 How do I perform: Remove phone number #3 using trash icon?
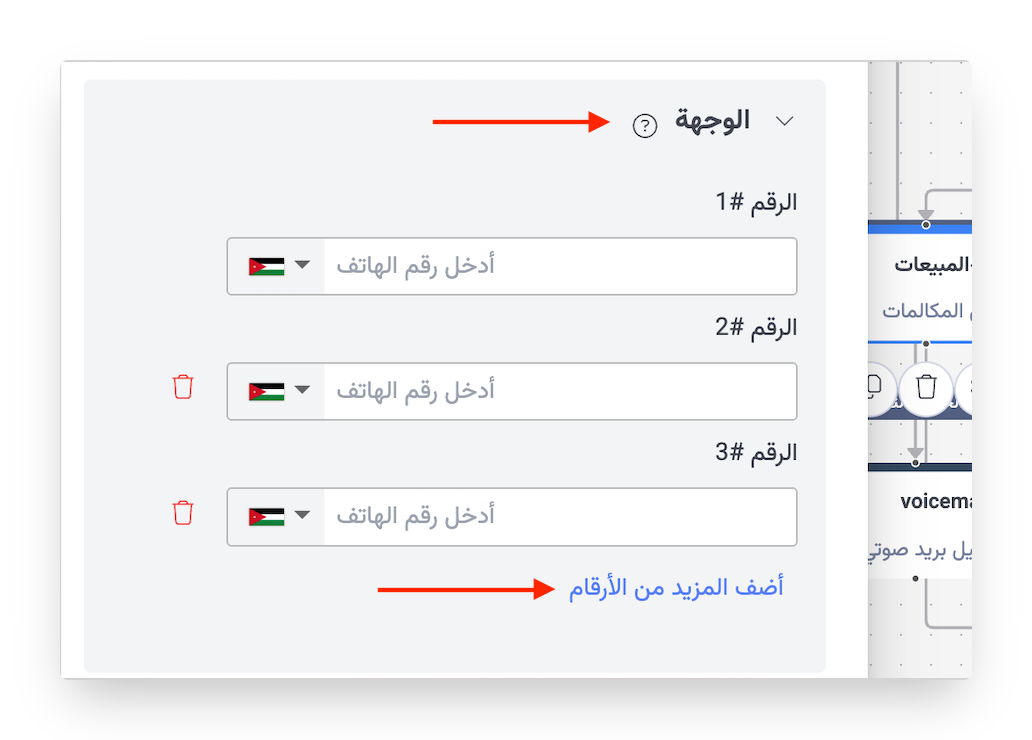pyautogui.click(x=183, y=513)
